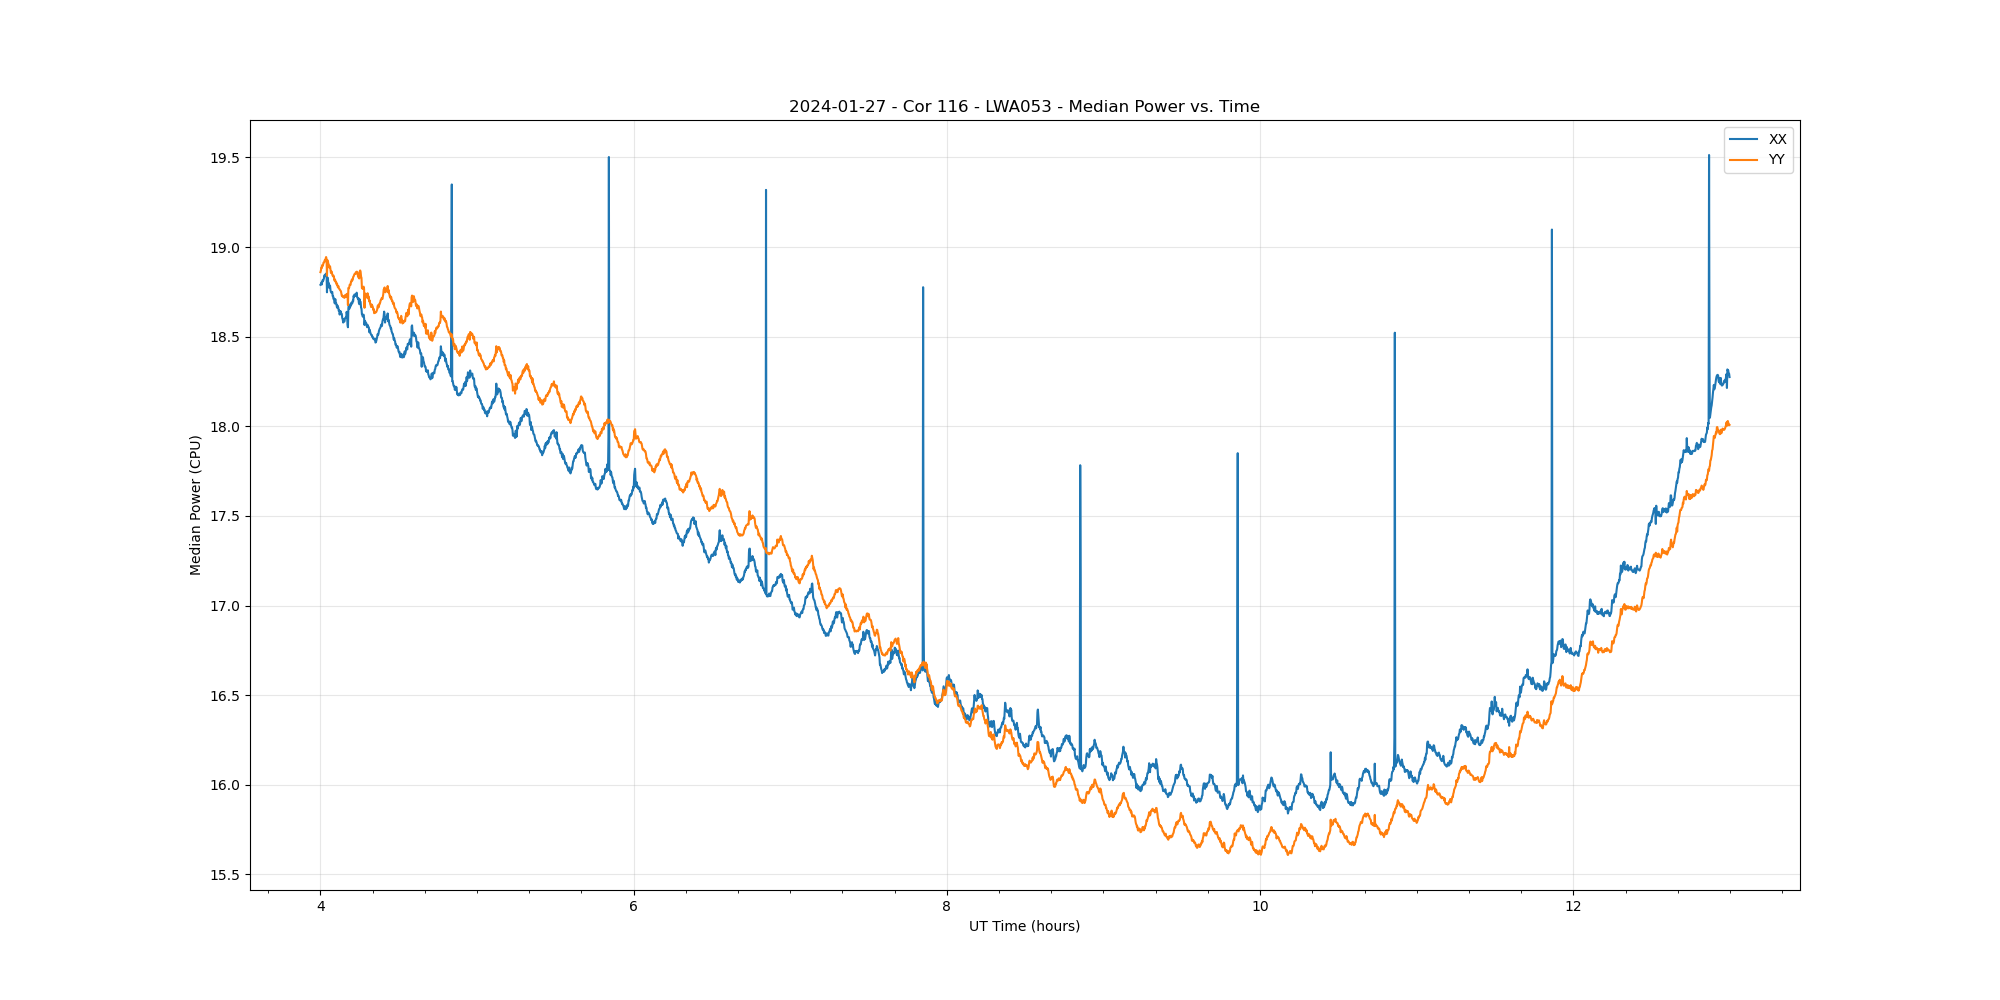
Task: Click the x-axis tick label 4
Action: (x=320, y=907)
